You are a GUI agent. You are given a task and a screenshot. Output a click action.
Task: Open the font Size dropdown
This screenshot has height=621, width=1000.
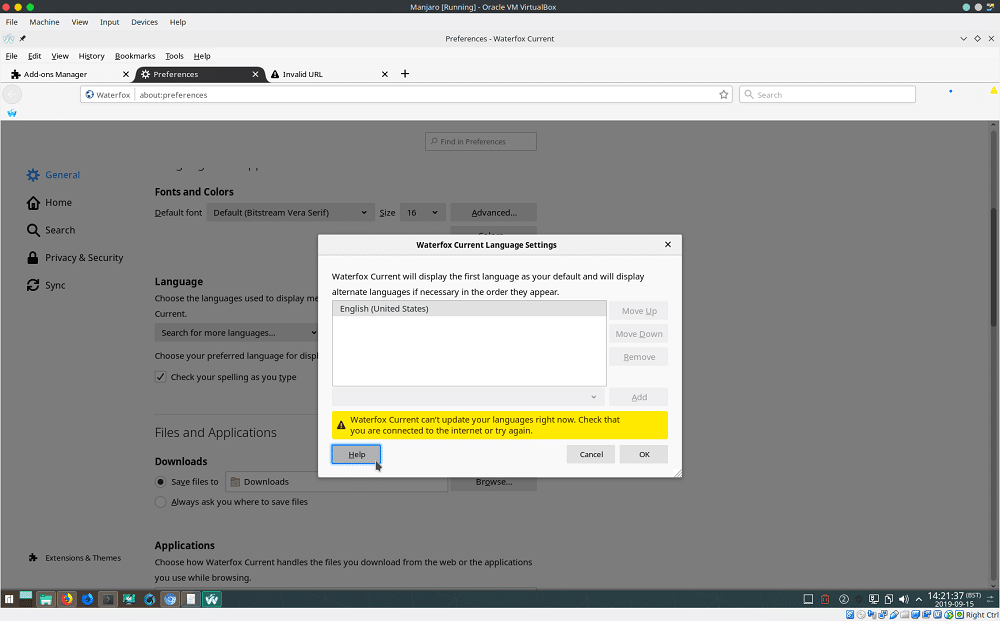[423, 213]
